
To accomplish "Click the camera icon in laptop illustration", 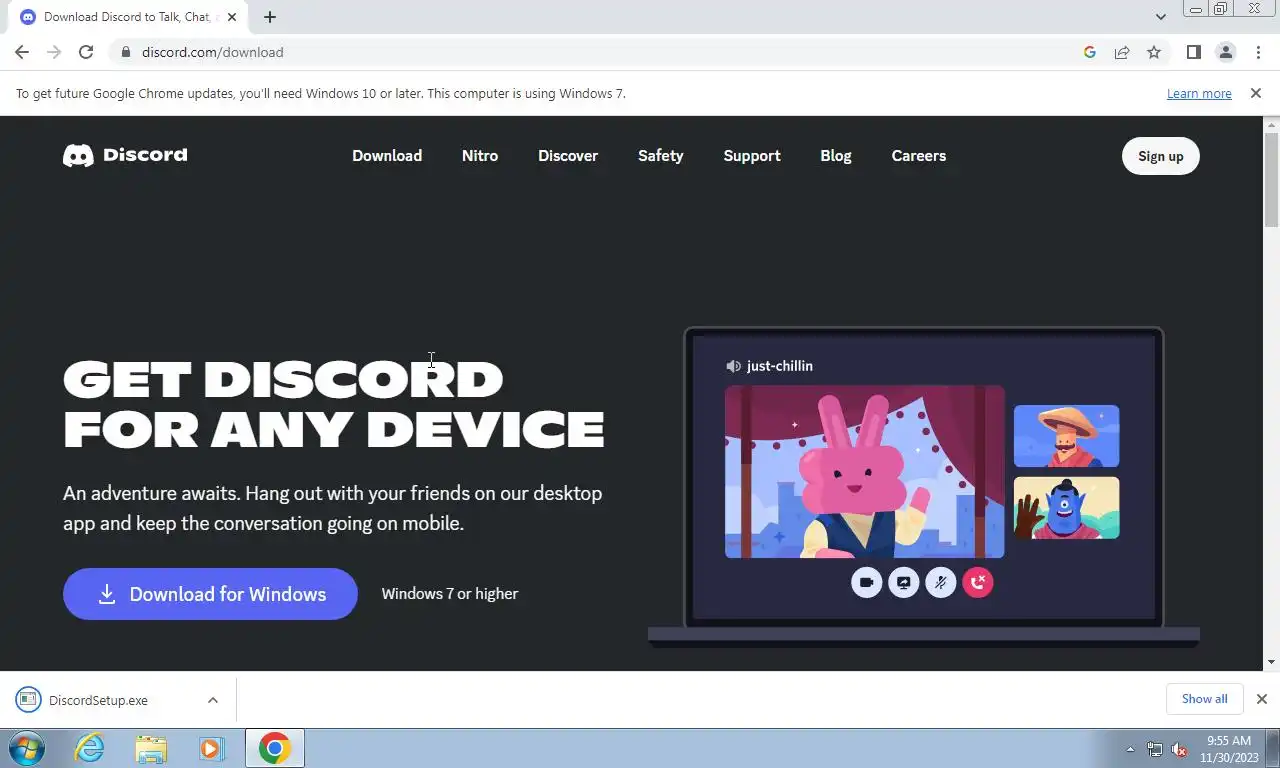I will (866, 582).
